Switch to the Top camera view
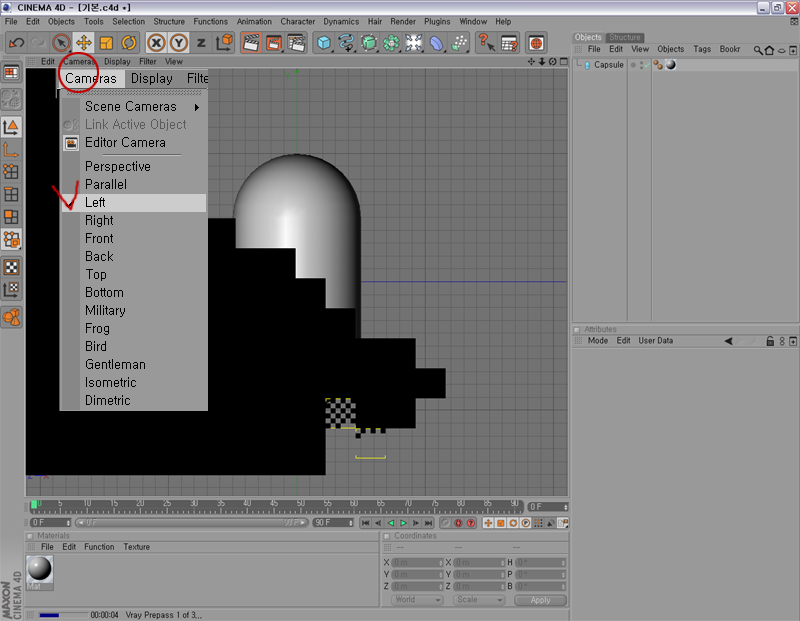 134,275
